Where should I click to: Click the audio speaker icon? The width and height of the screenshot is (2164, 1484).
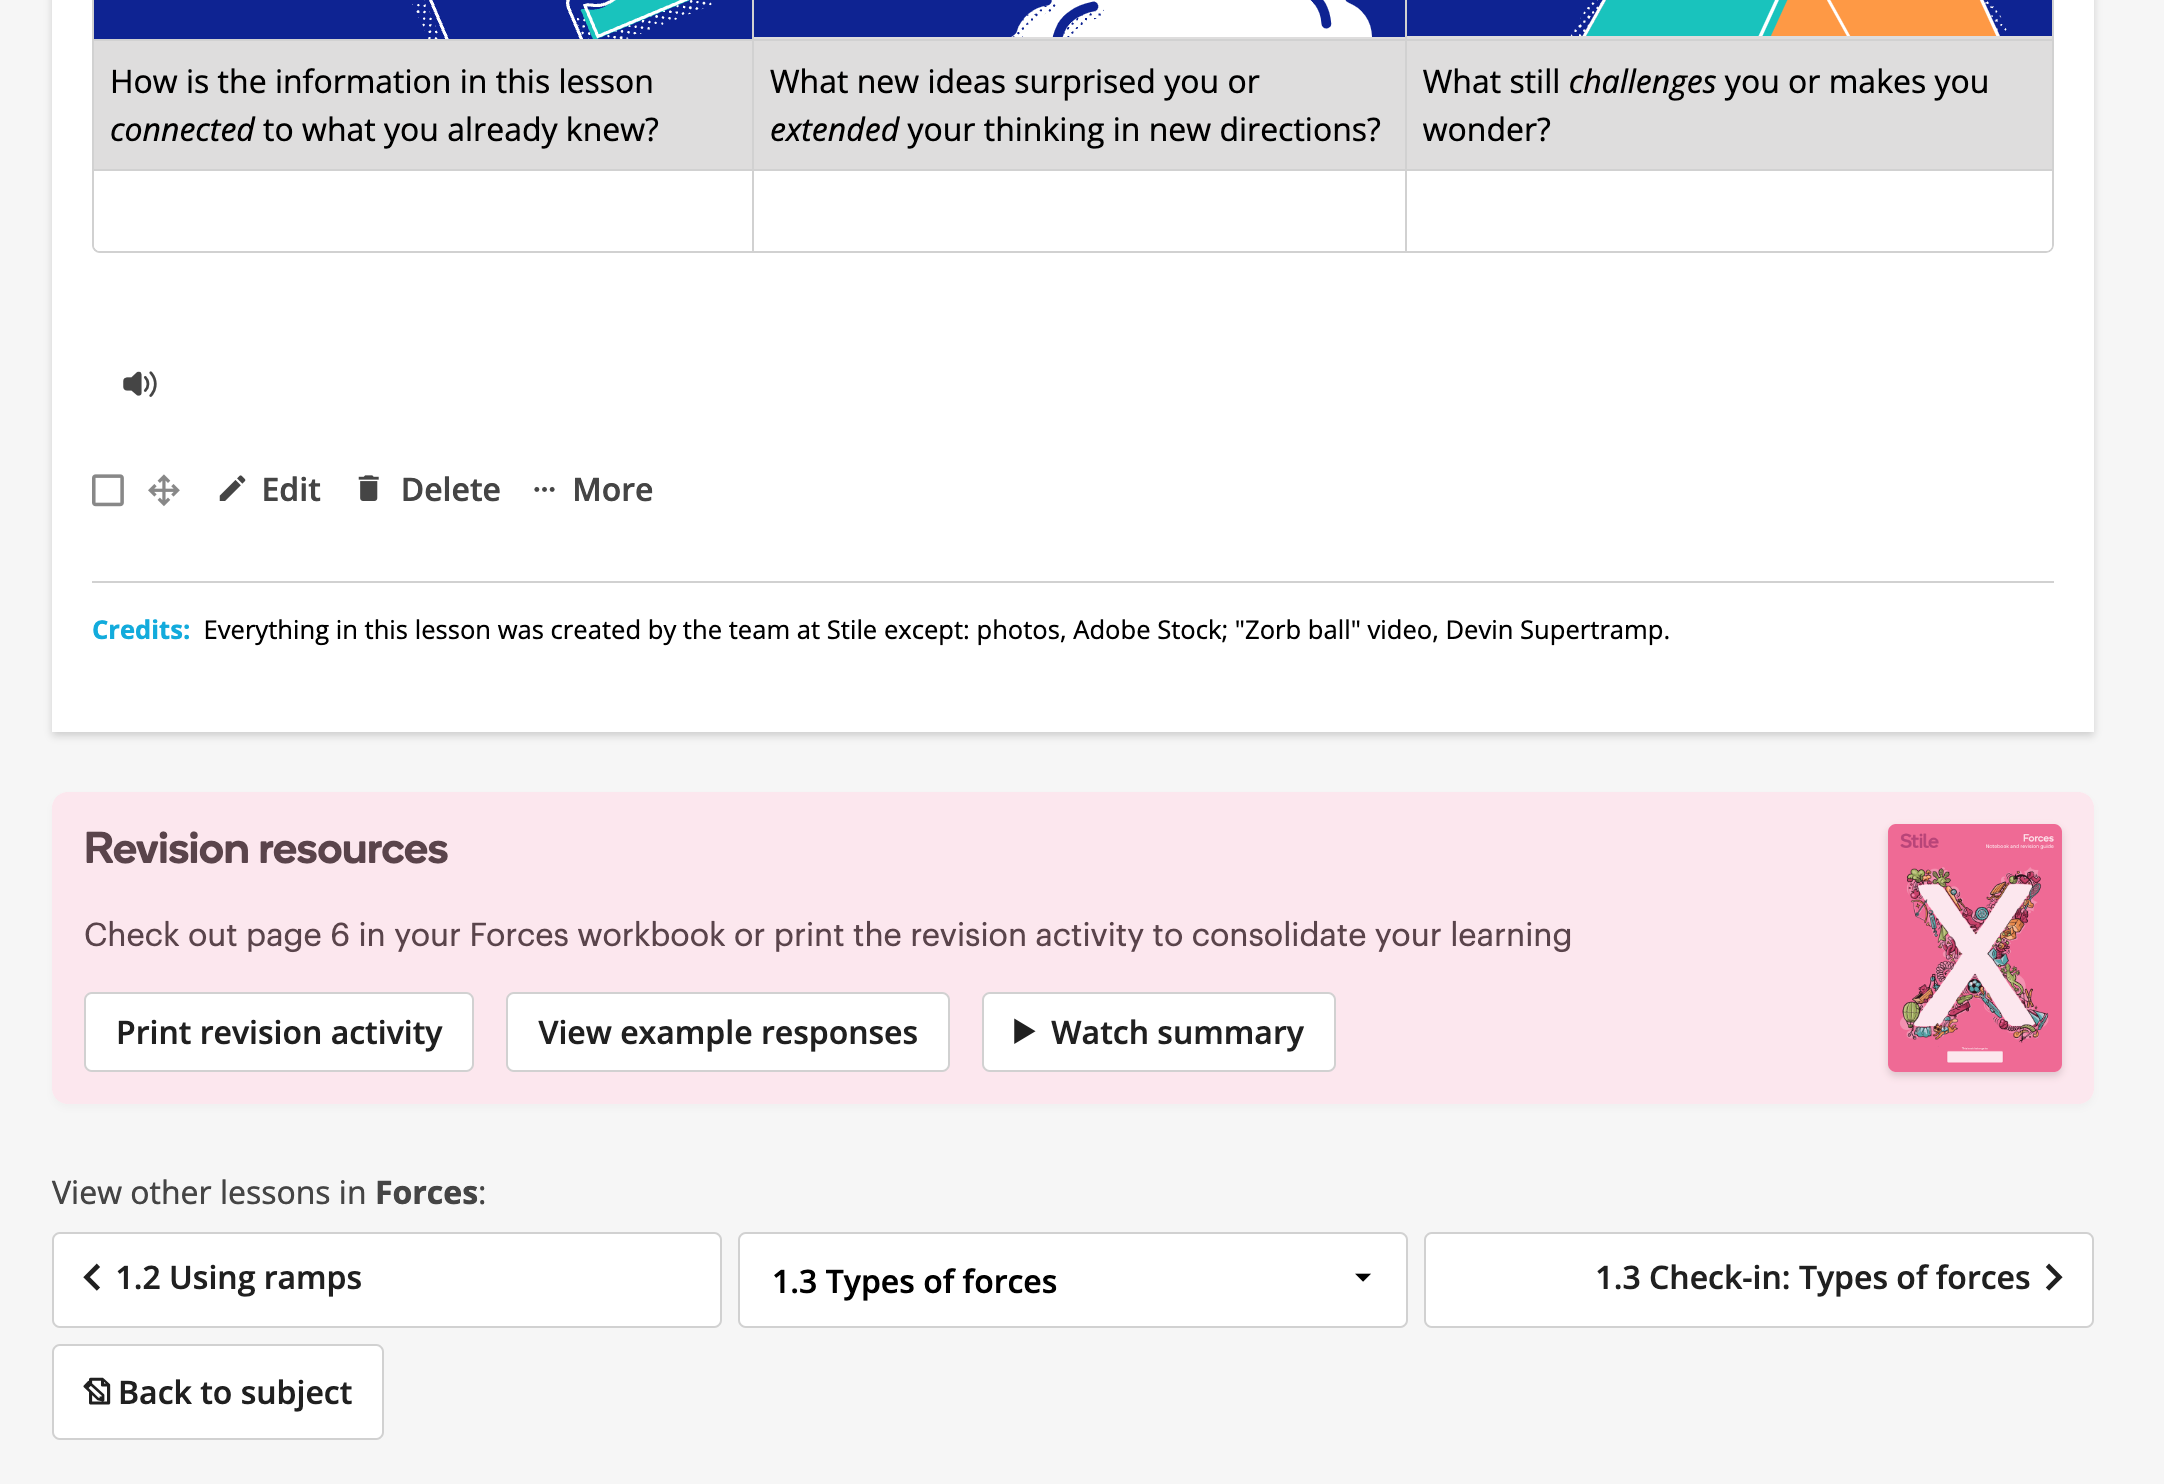point(139,384)
